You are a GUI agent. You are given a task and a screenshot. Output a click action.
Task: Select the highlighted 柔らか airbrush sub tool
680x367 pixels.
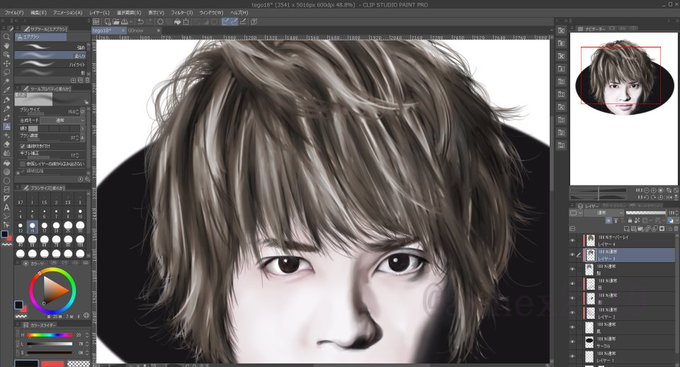[x=51, y=56]
